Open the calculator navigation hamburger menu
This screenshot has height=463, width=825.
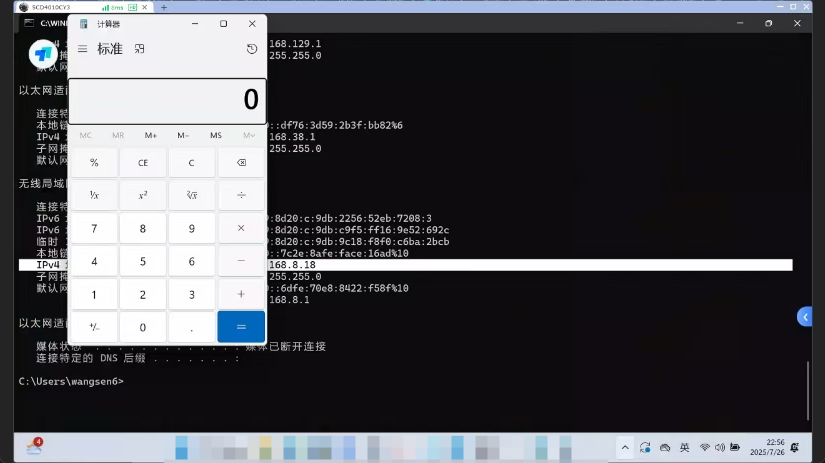tap(82, 49)
